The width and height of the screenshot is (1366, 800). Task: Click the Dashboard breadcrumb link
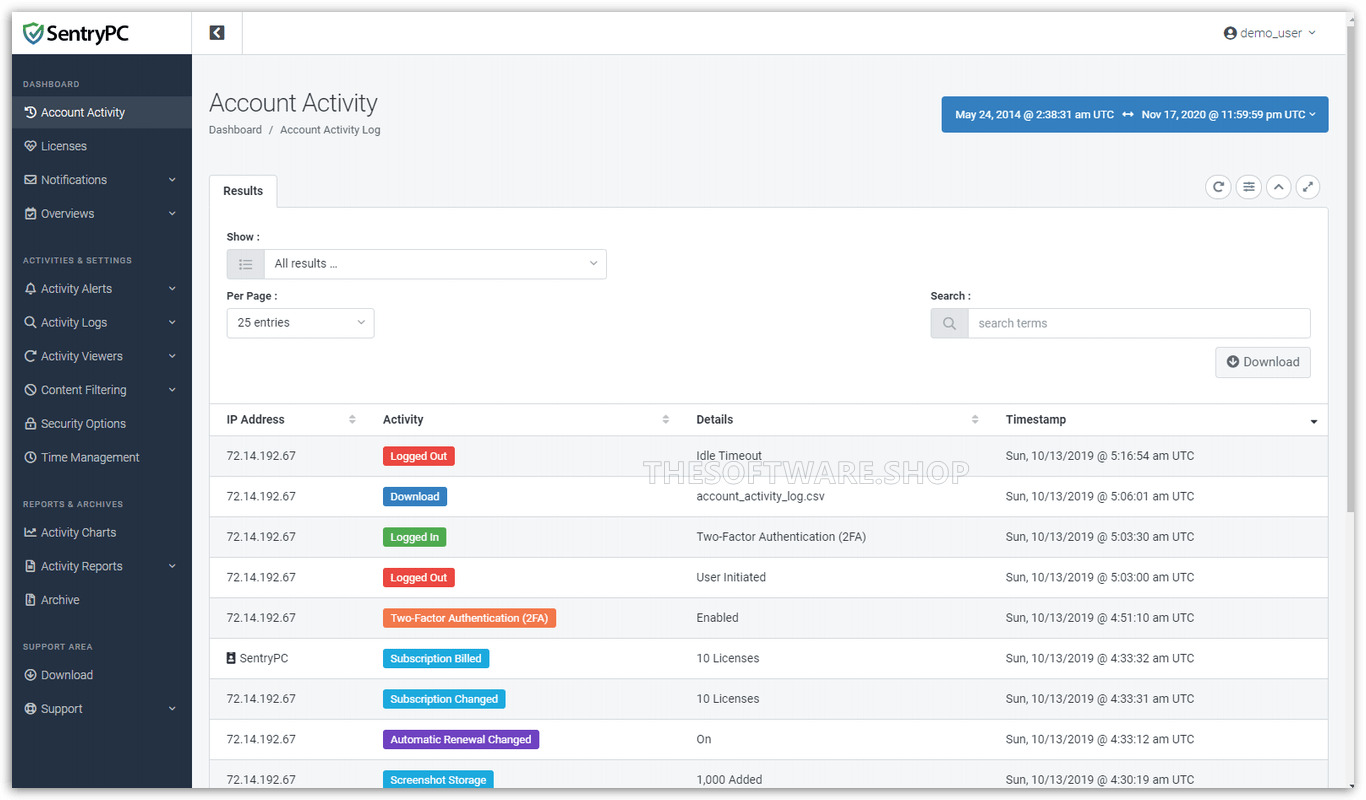[235, 129]
